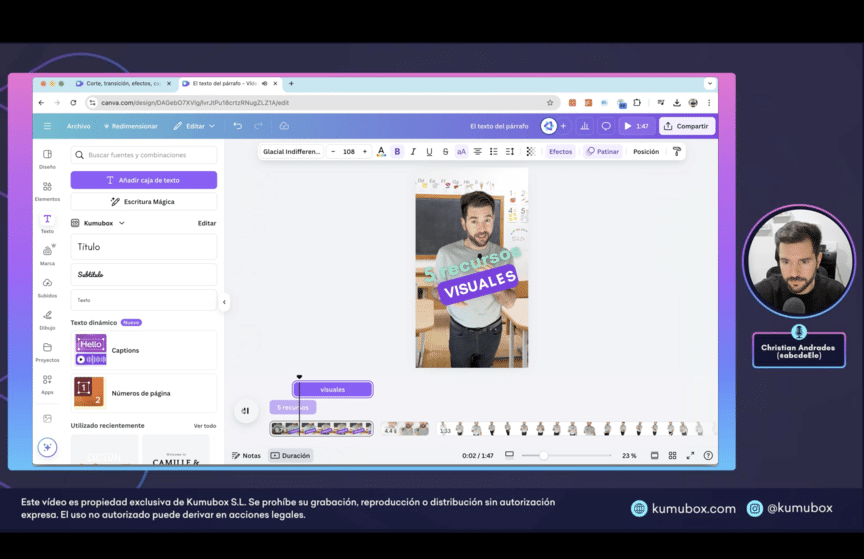Toggle bold formatting

pyautogui.click(x=397, y=152)
